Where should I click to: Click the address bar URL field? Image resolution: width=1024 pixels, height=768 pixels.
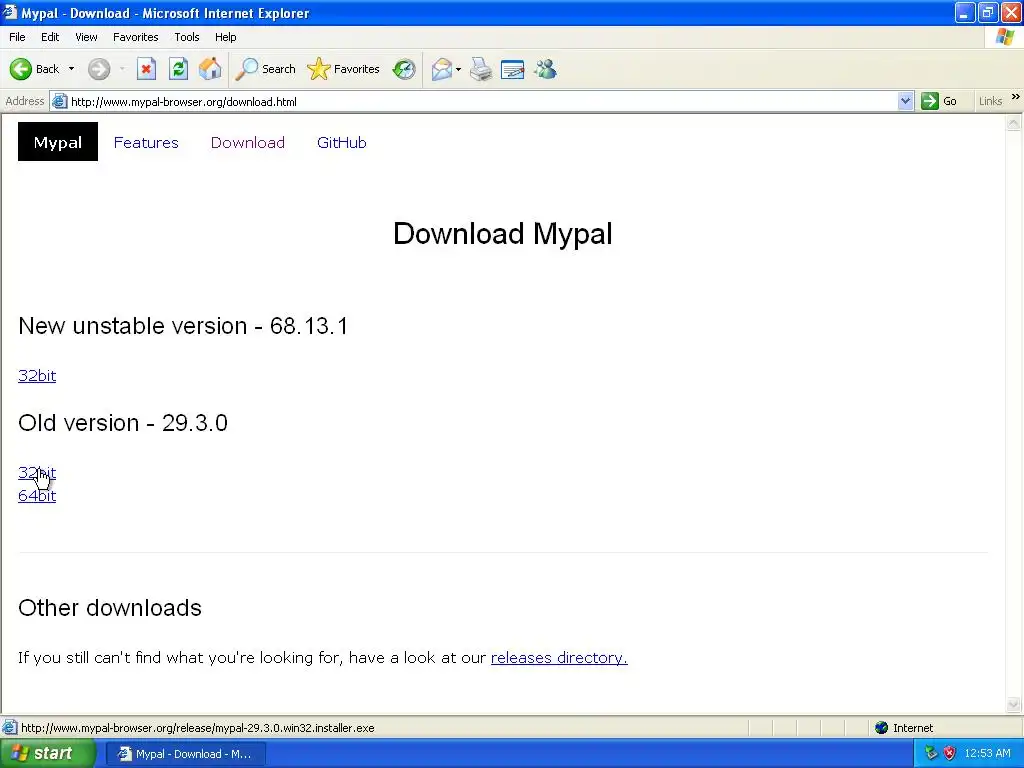click(482, 101)
